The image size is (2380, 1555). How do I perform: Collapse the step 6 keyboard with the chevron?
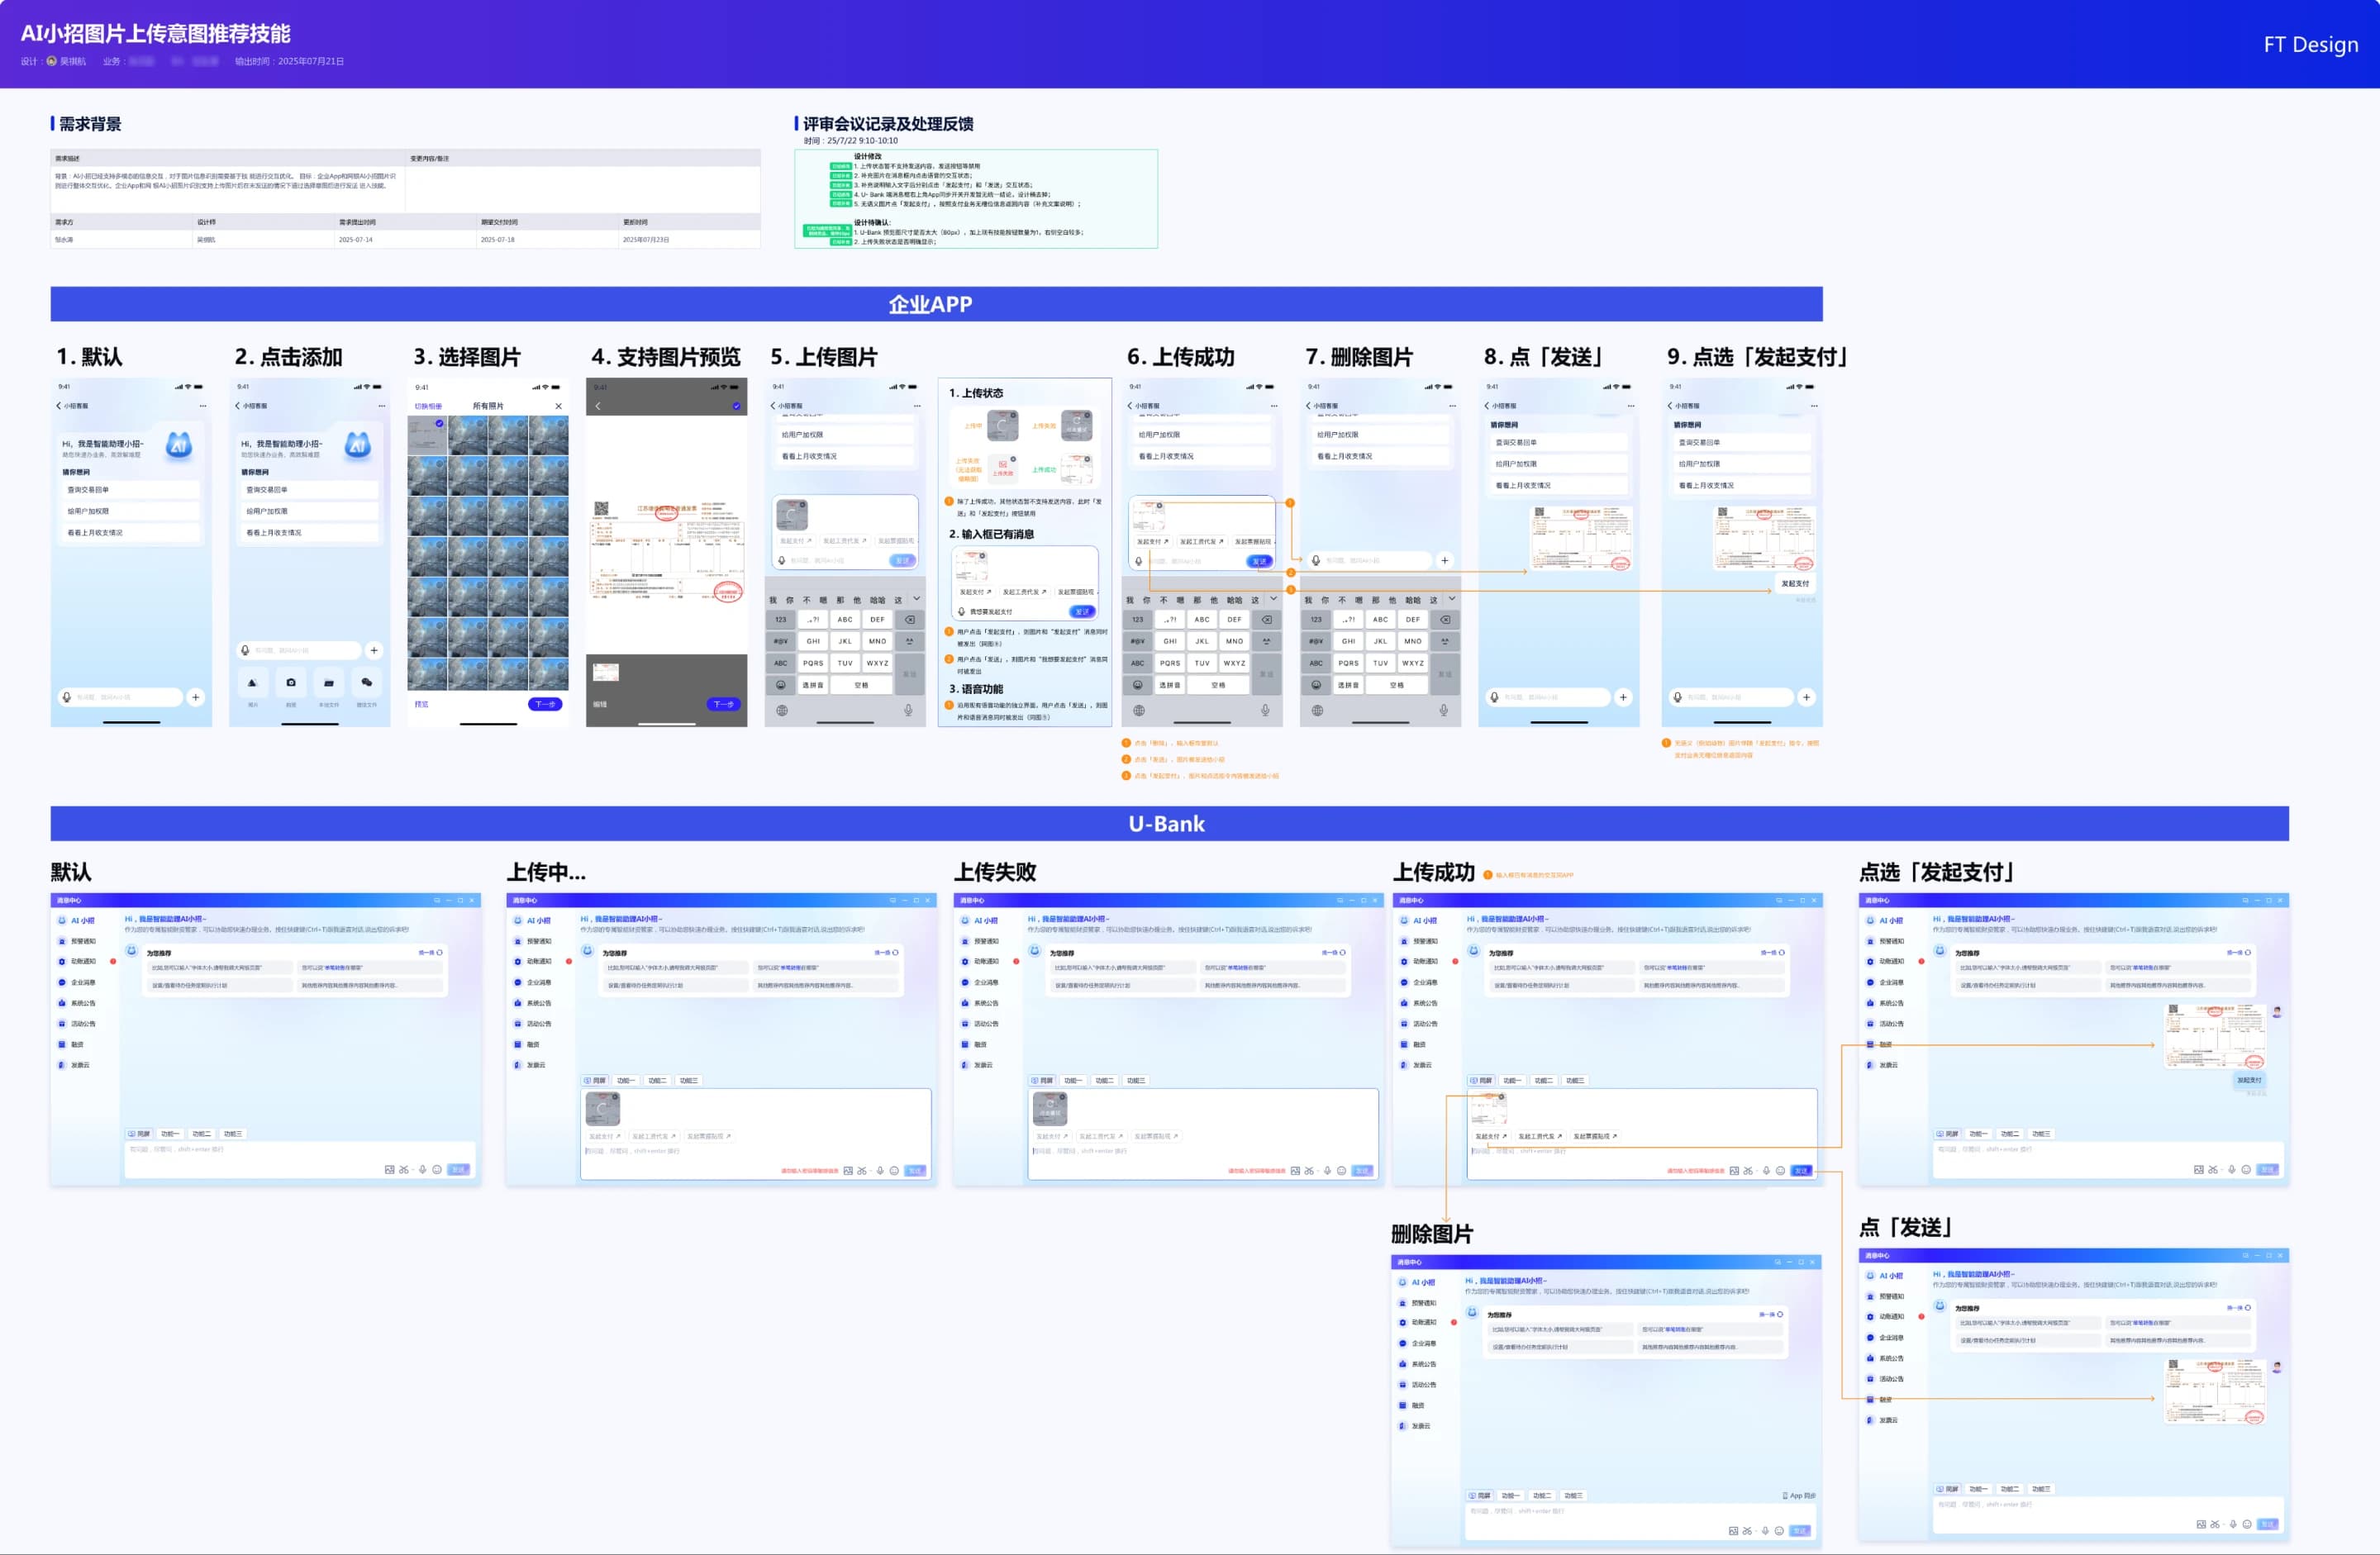[x=1273, y=599]
